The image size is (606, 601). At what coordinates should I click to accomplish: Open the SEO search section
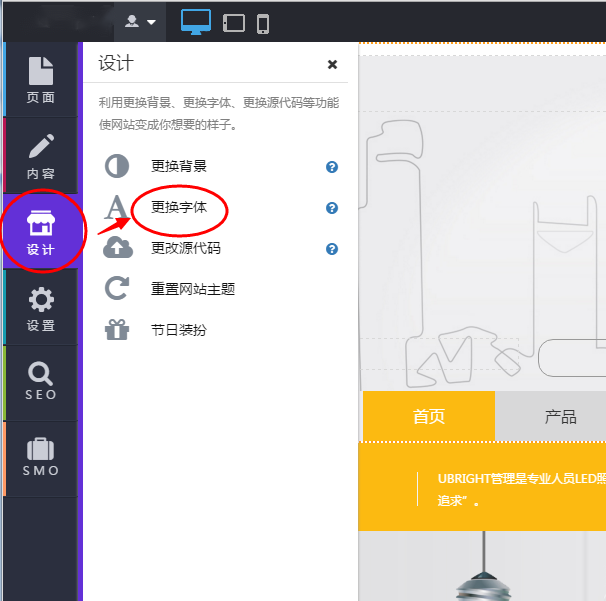(41, 383)
